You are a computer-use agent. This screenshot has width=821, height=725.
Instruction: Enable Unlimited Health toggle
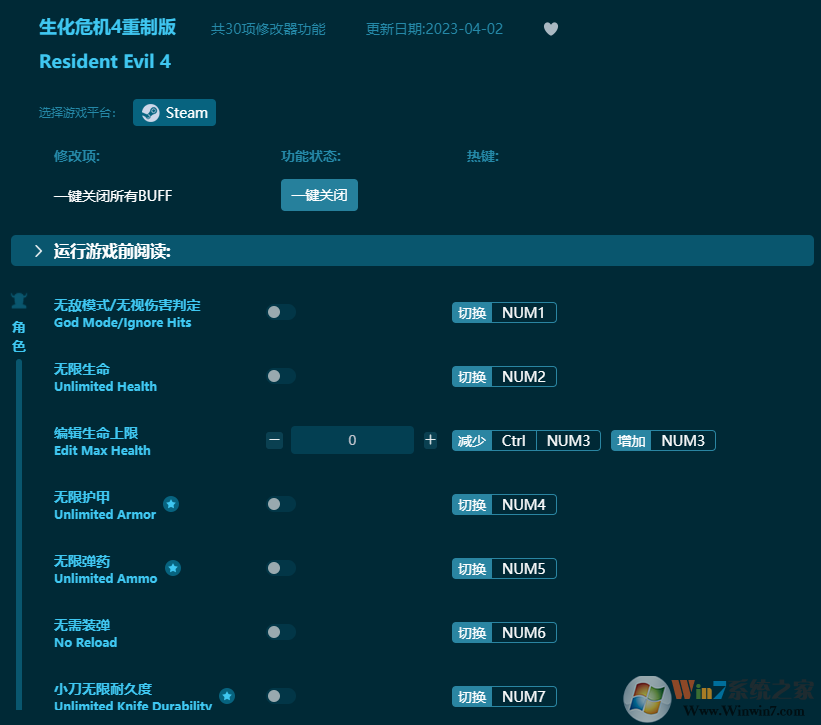280,376
